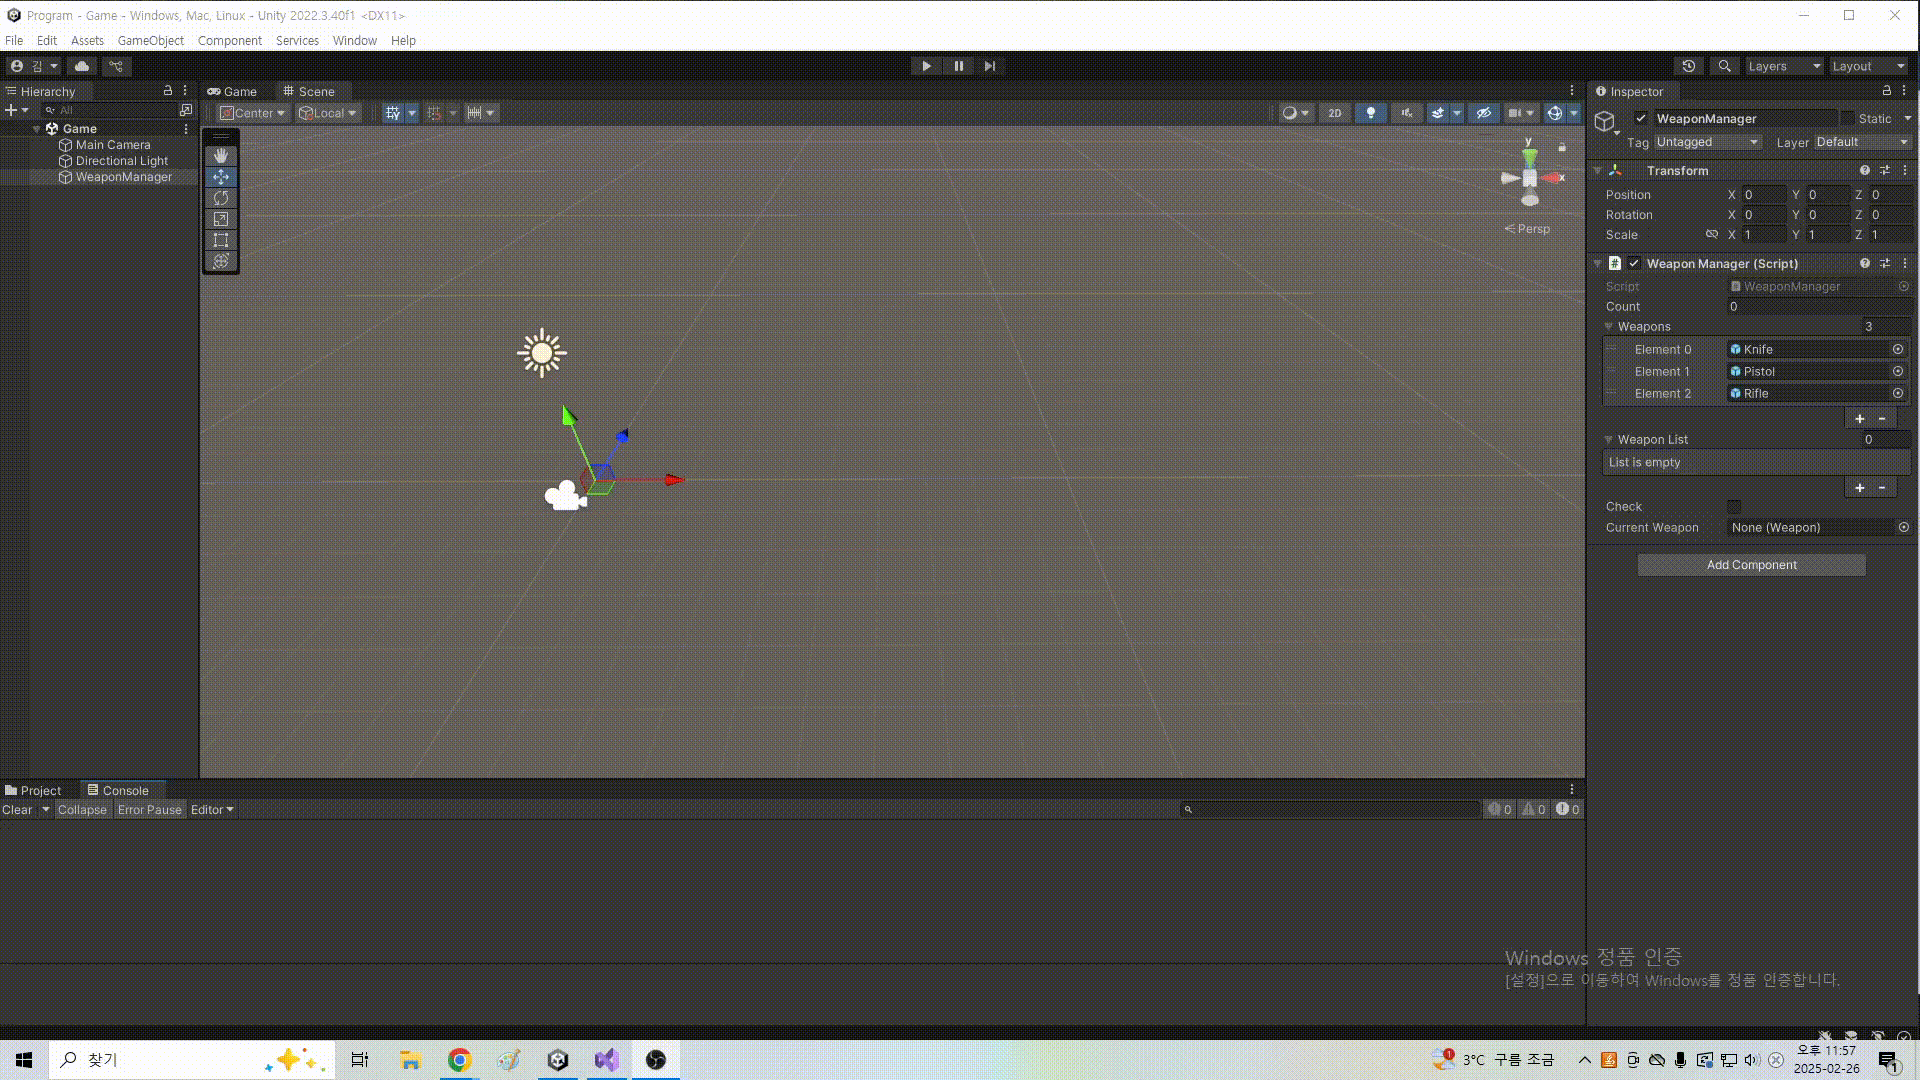Click the Add Component button
This screenshot has height=1080, width=1920.
click(1751, 565)
